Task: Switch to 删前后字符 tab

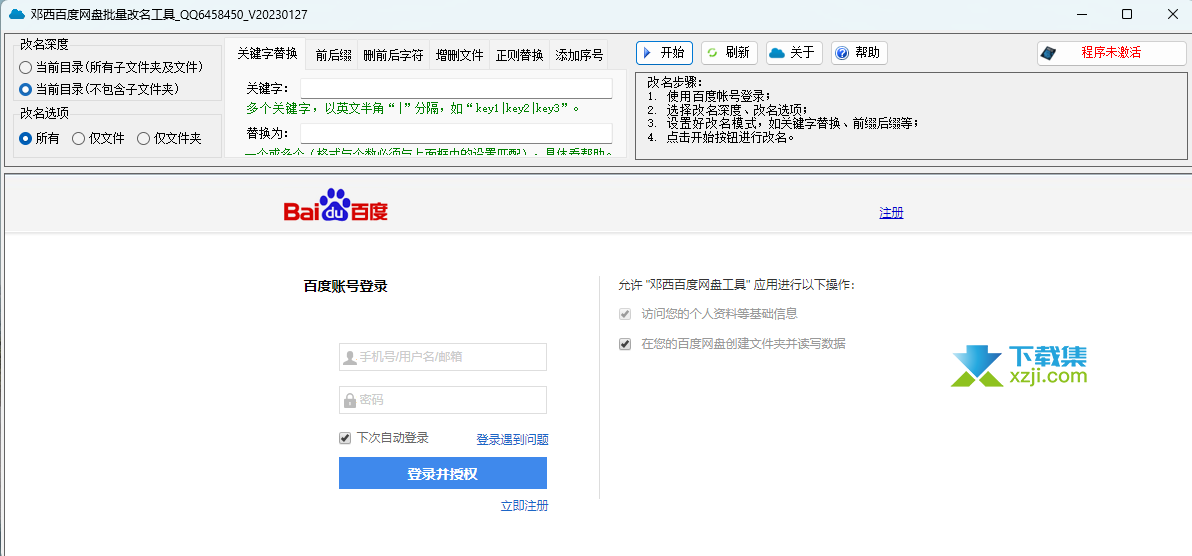Action: point(393,55)
